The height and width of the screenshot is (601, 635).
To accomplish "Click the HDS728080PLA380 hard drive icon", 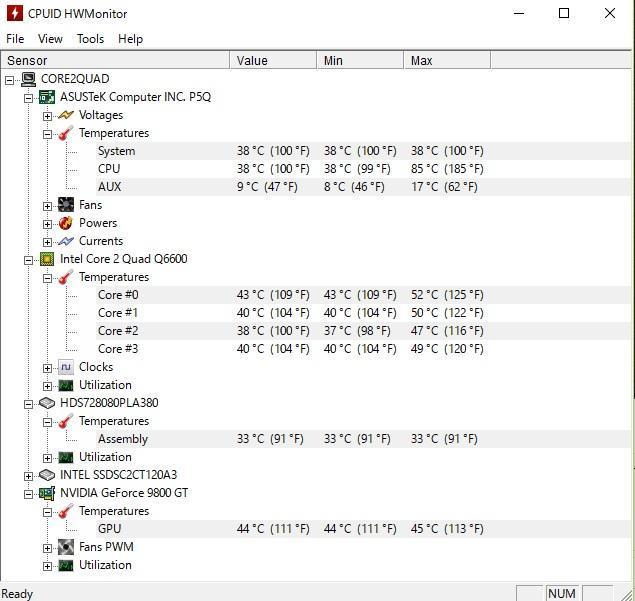I will point(47,403).
